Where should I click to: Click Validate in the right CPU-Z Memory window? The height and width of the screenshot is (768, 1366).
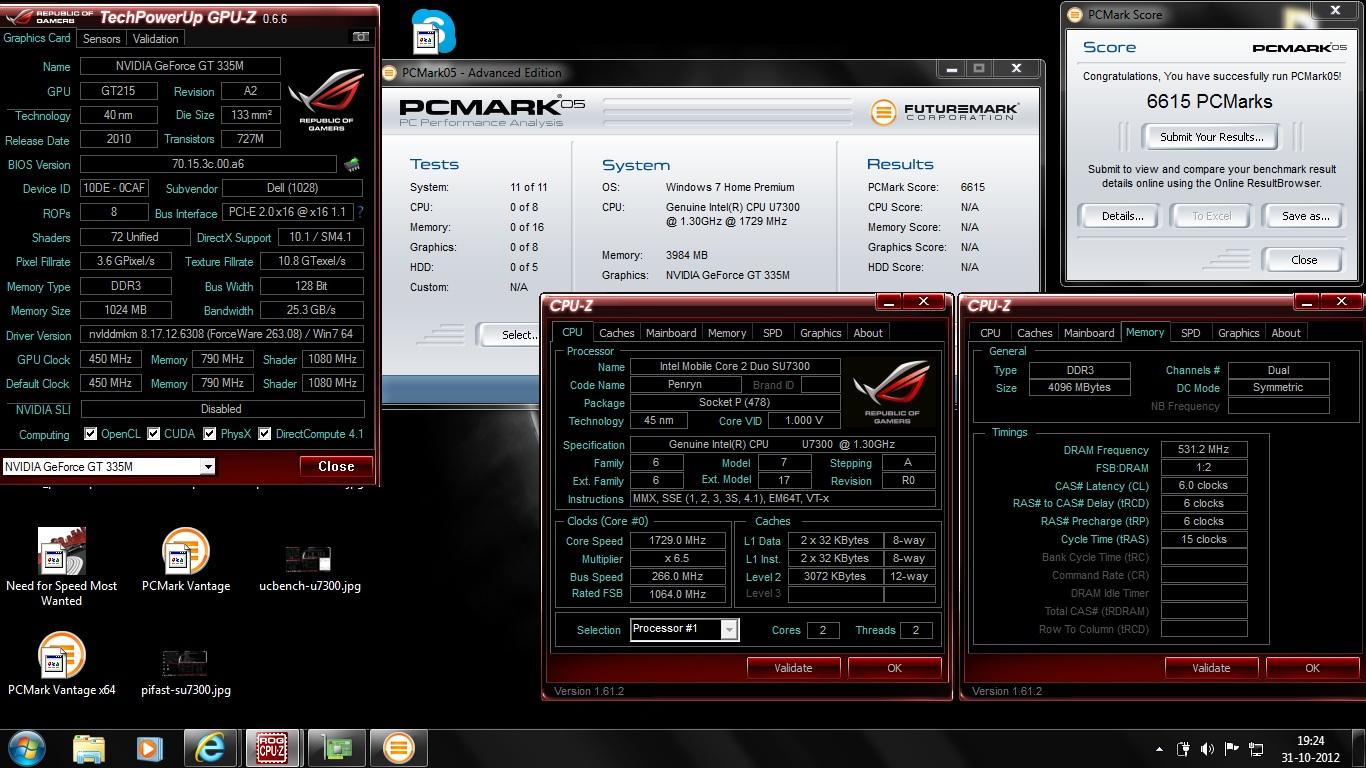click(1211, 668)
